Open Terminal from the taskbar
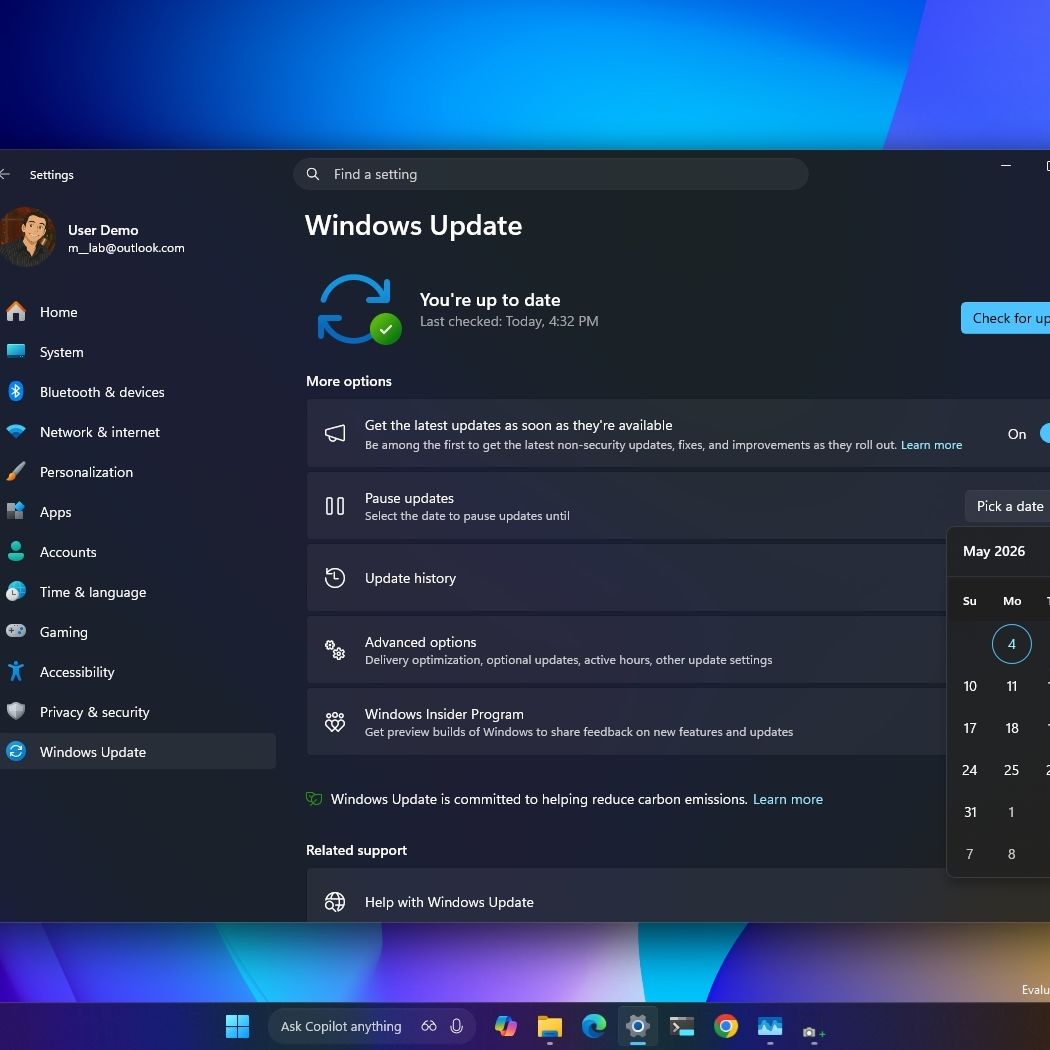1050x1050 pixels. click(x=682, y=1026)
